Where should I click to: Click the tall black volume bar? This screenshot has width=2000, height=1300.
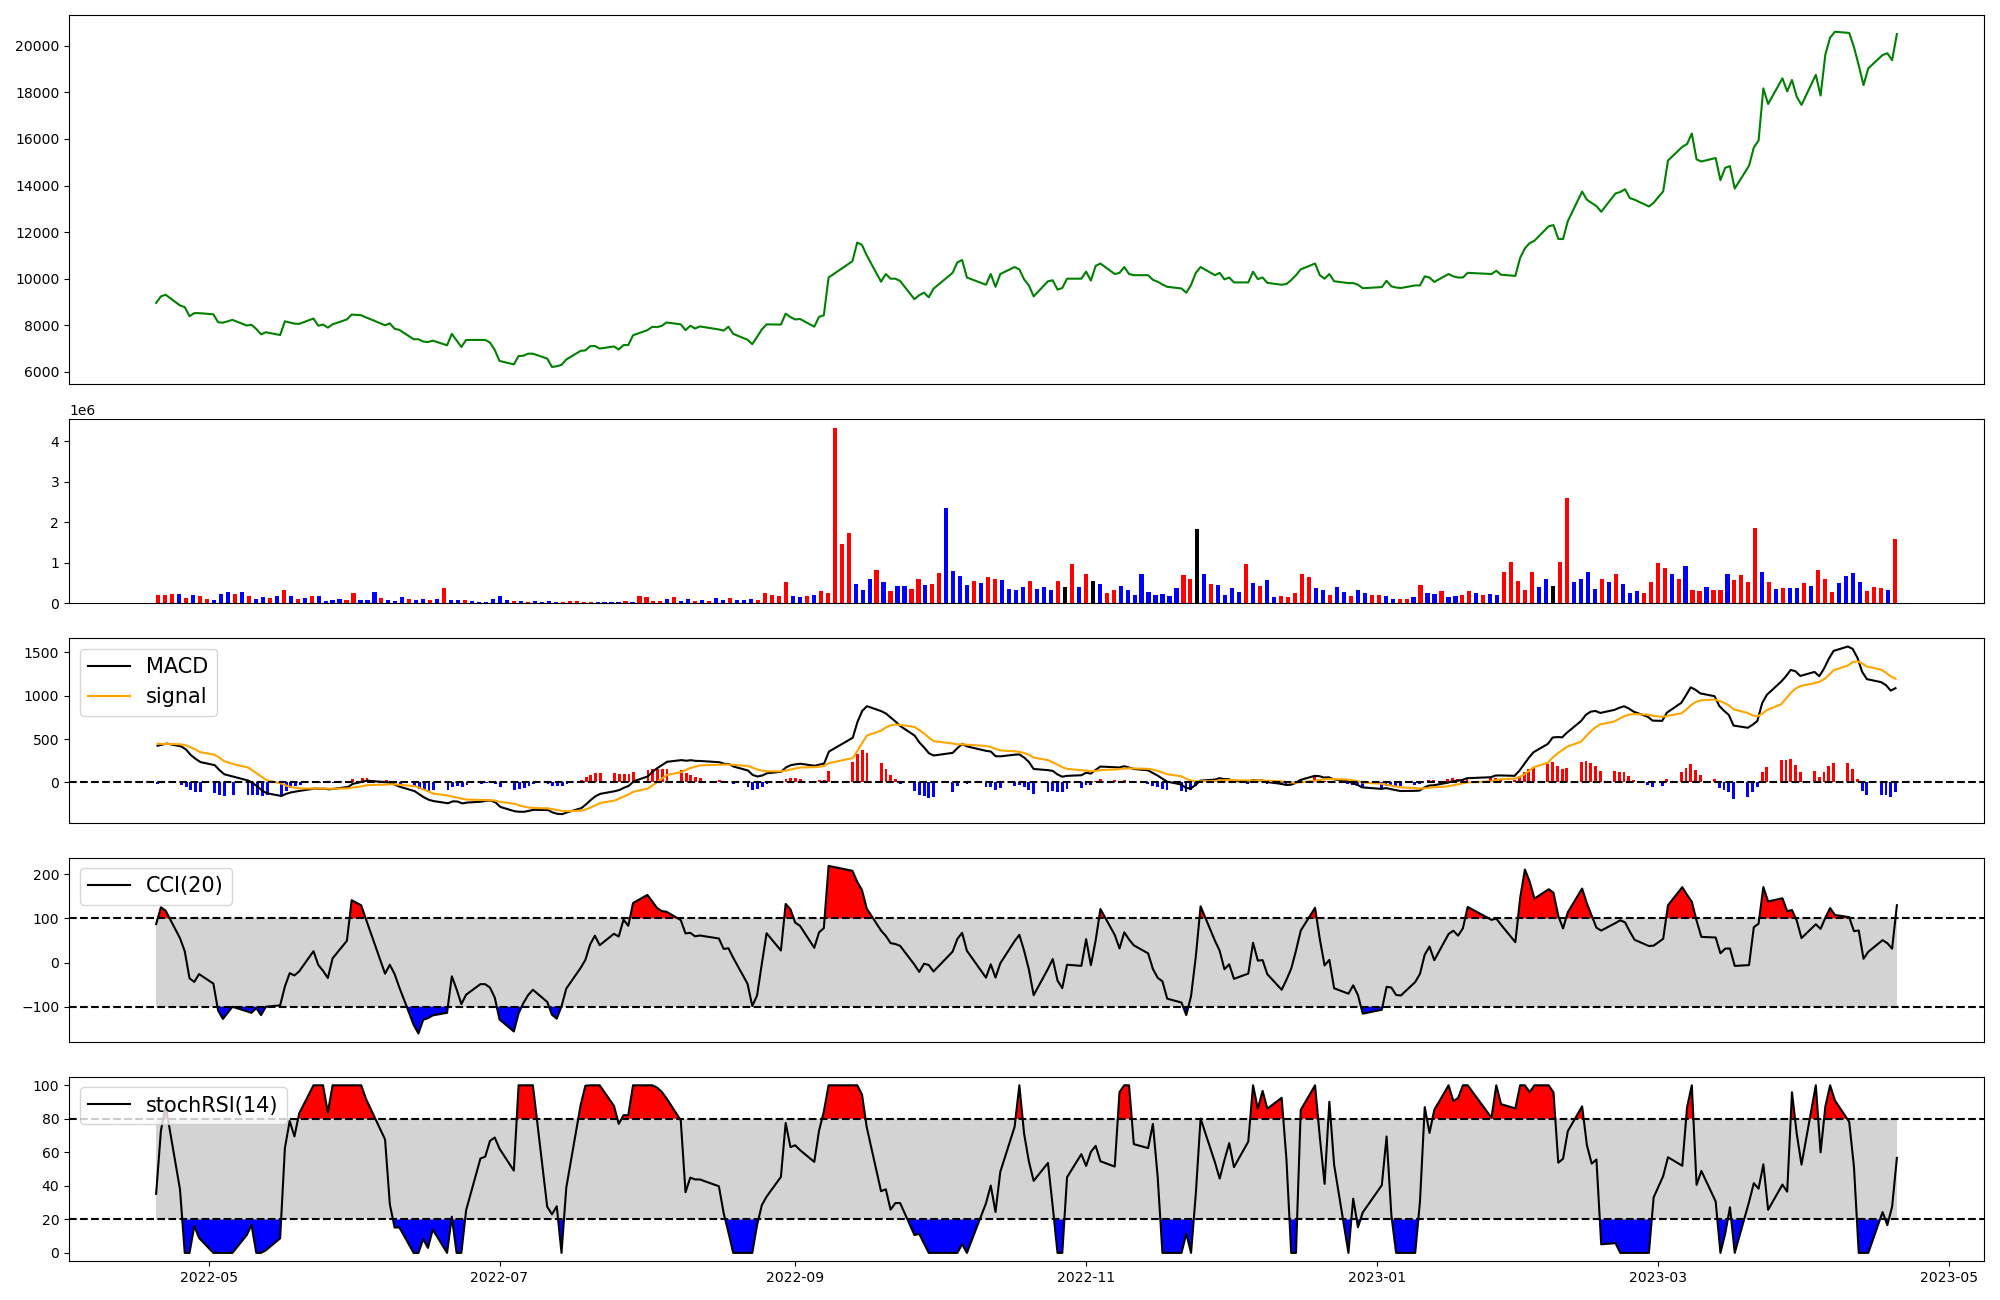[x=1197, y=565]
